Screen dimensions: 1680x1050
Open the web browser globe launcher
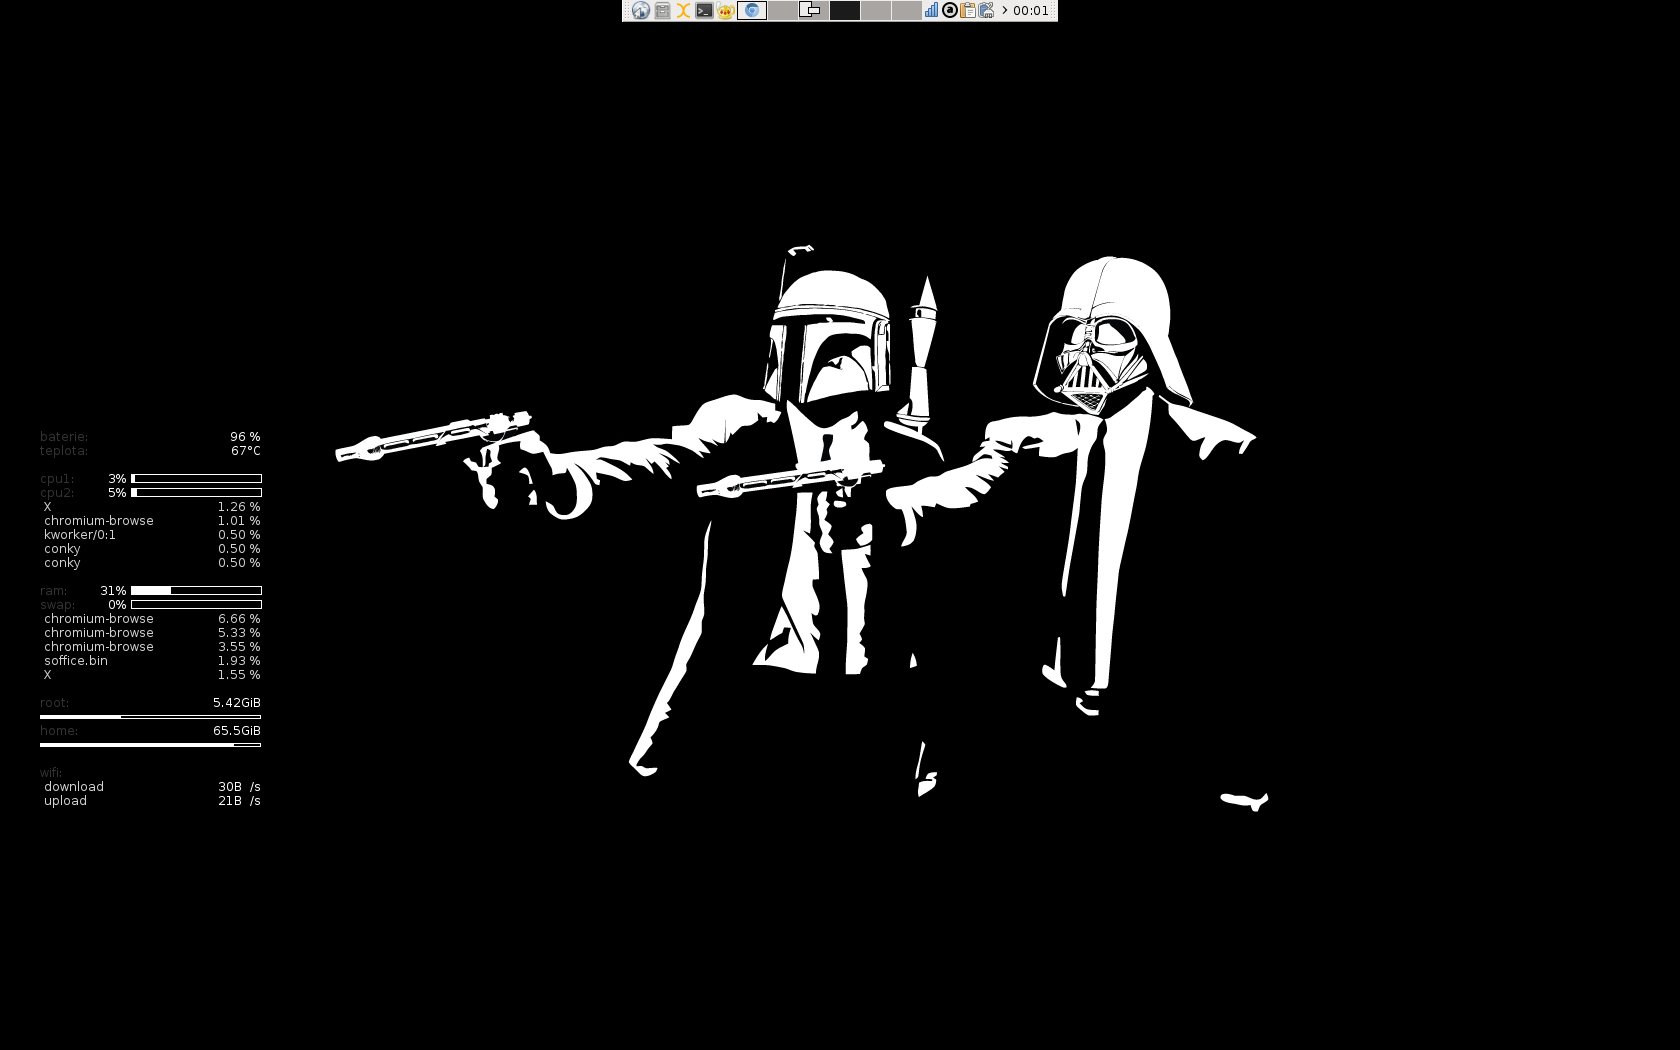pos(640,11)
